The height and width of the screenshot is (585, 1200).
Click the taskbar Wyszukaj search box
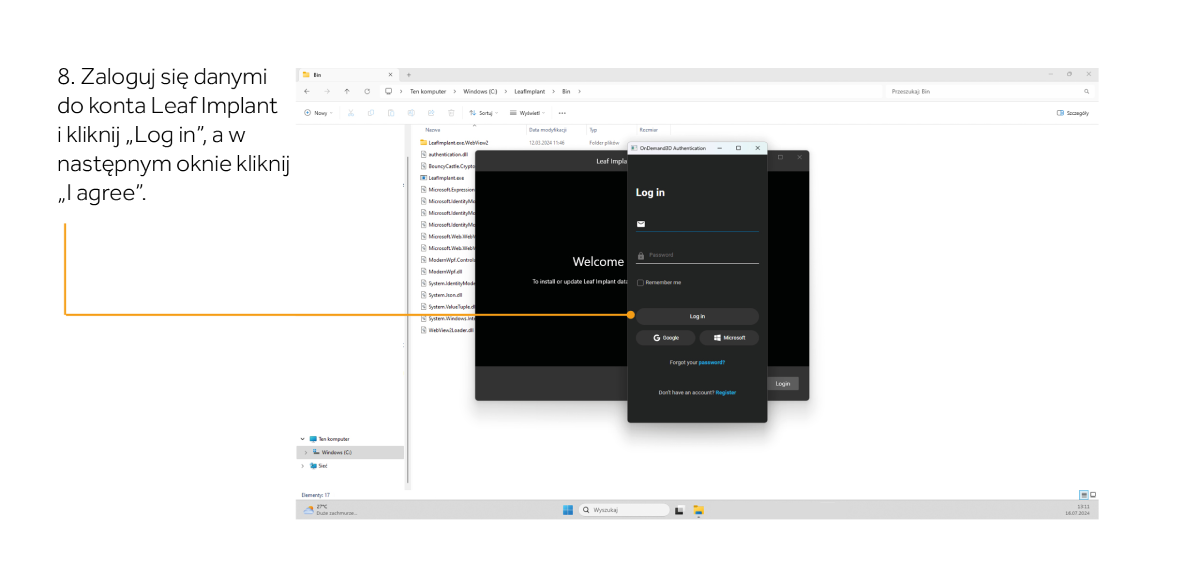pyautogui.click(x=625, y=510)
